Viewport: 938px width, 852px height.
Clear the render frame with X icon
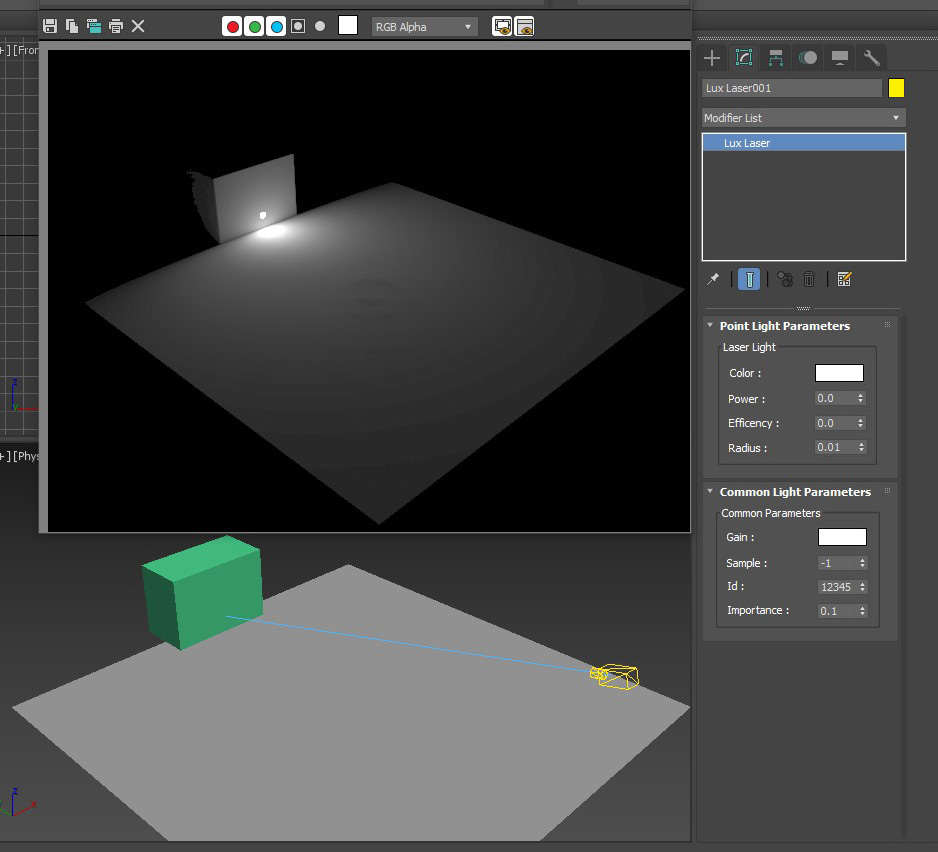(138, 26)
